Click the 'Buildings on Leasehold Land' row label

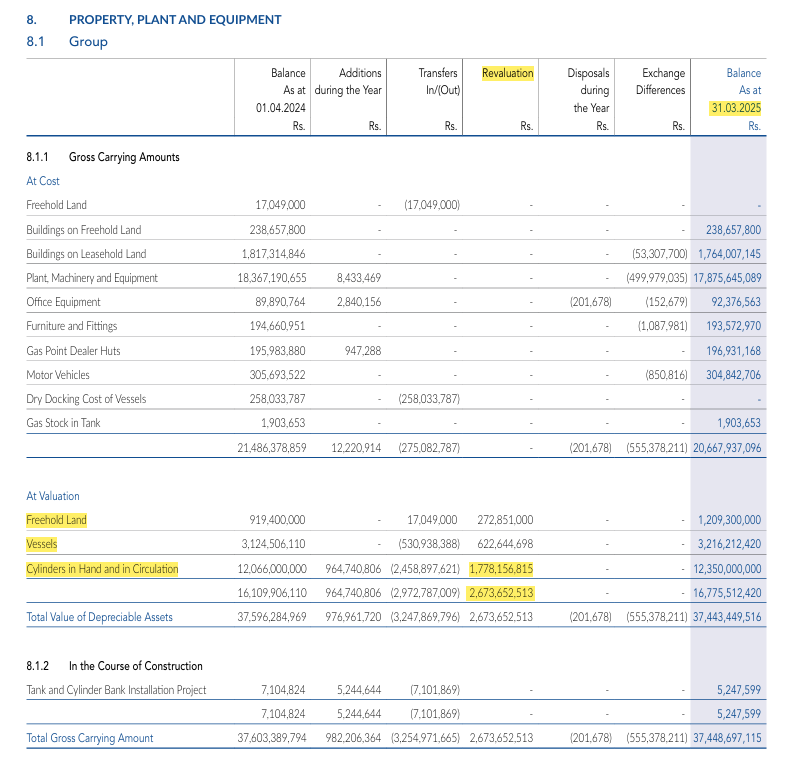[86, 254]
